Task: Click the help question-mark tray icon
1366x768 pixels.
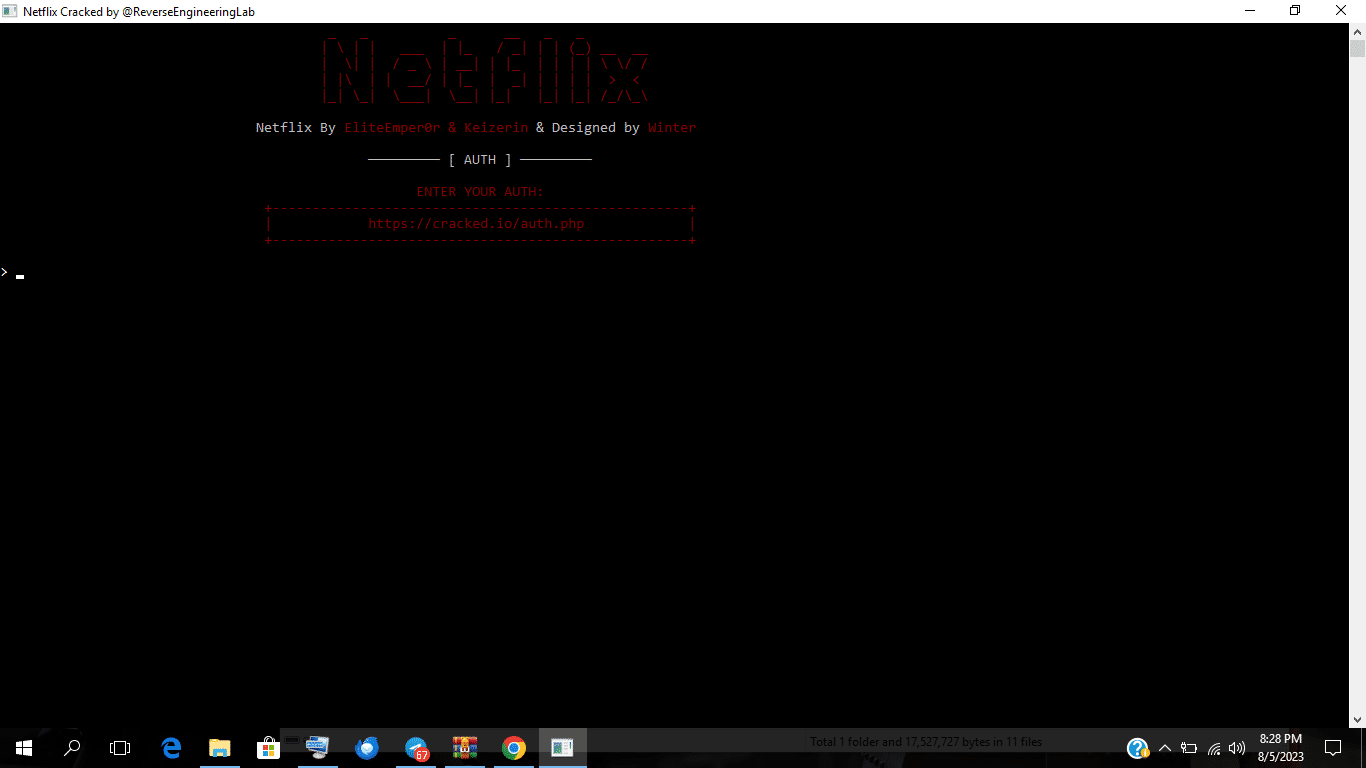Action: (x=1138, y=747)
